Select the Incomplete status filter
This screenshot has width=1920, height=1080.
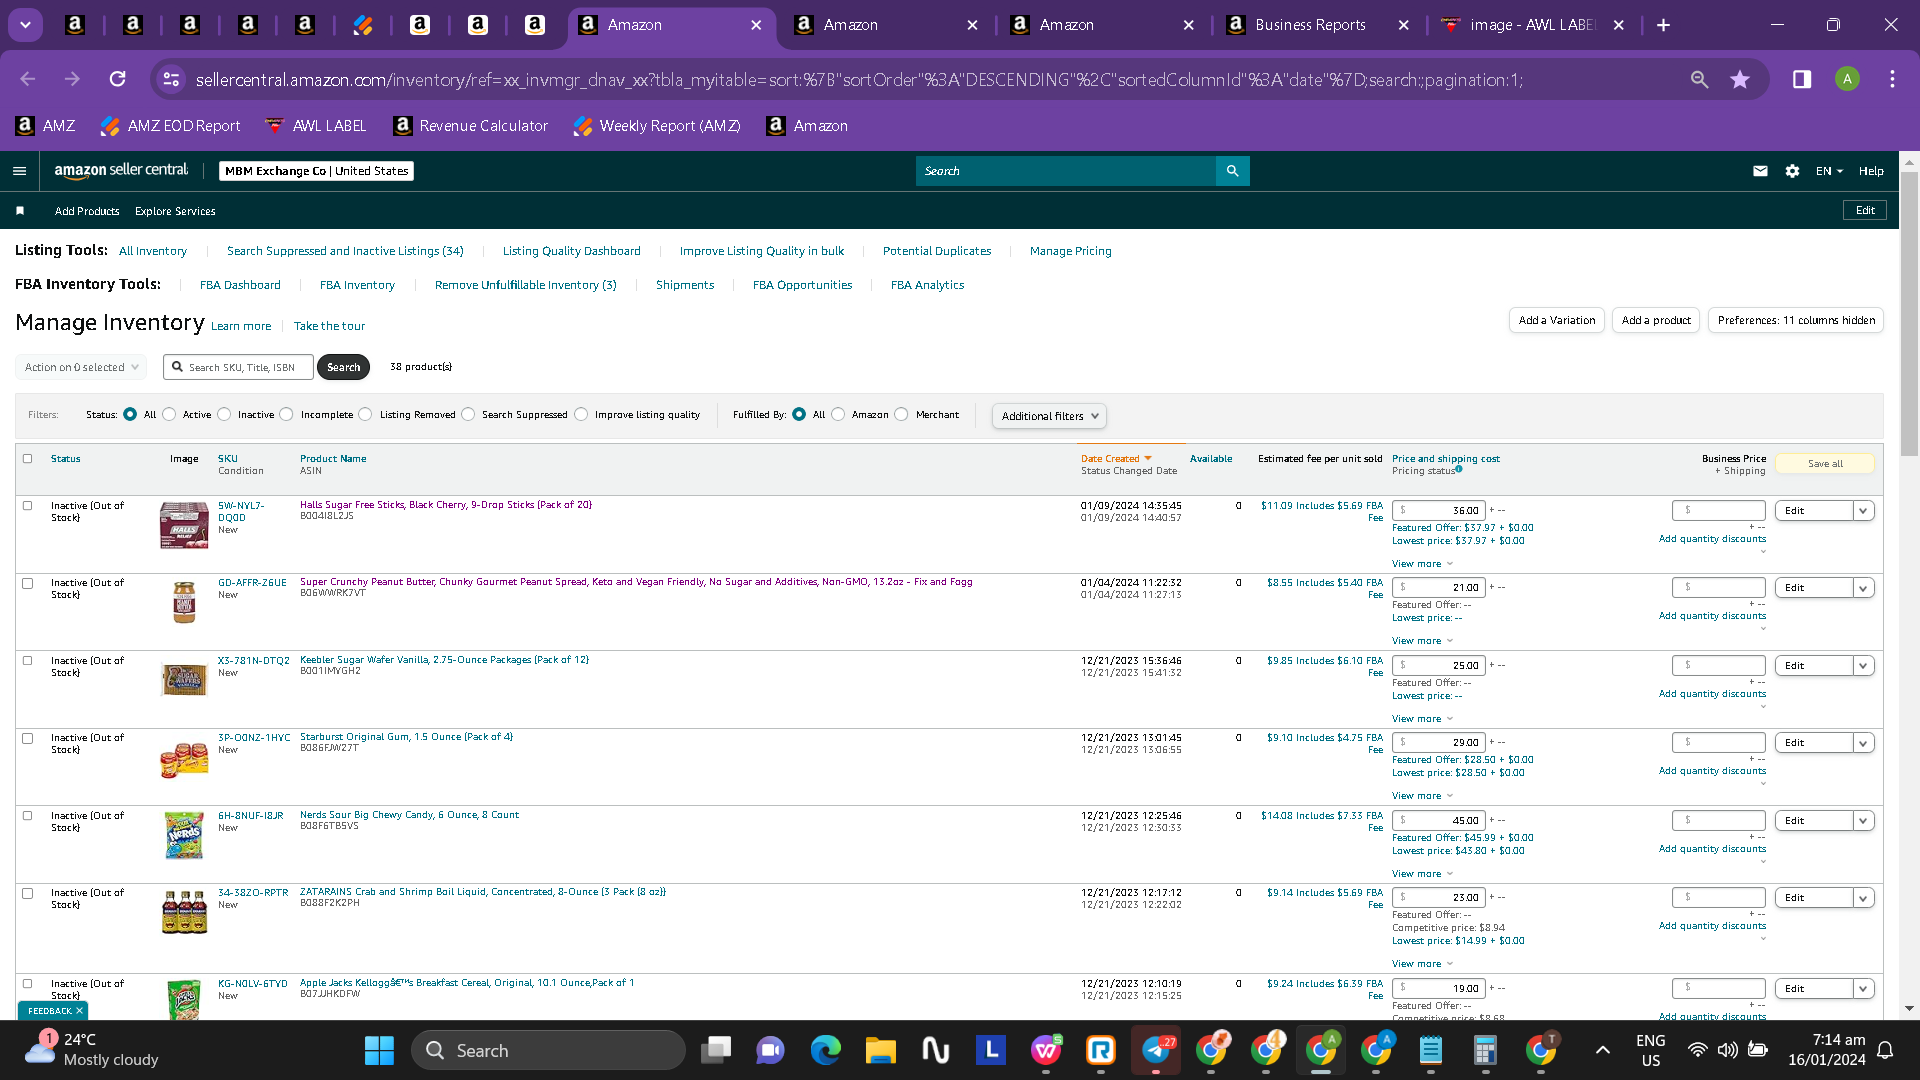pyautogui.click(x=287, y=414)
